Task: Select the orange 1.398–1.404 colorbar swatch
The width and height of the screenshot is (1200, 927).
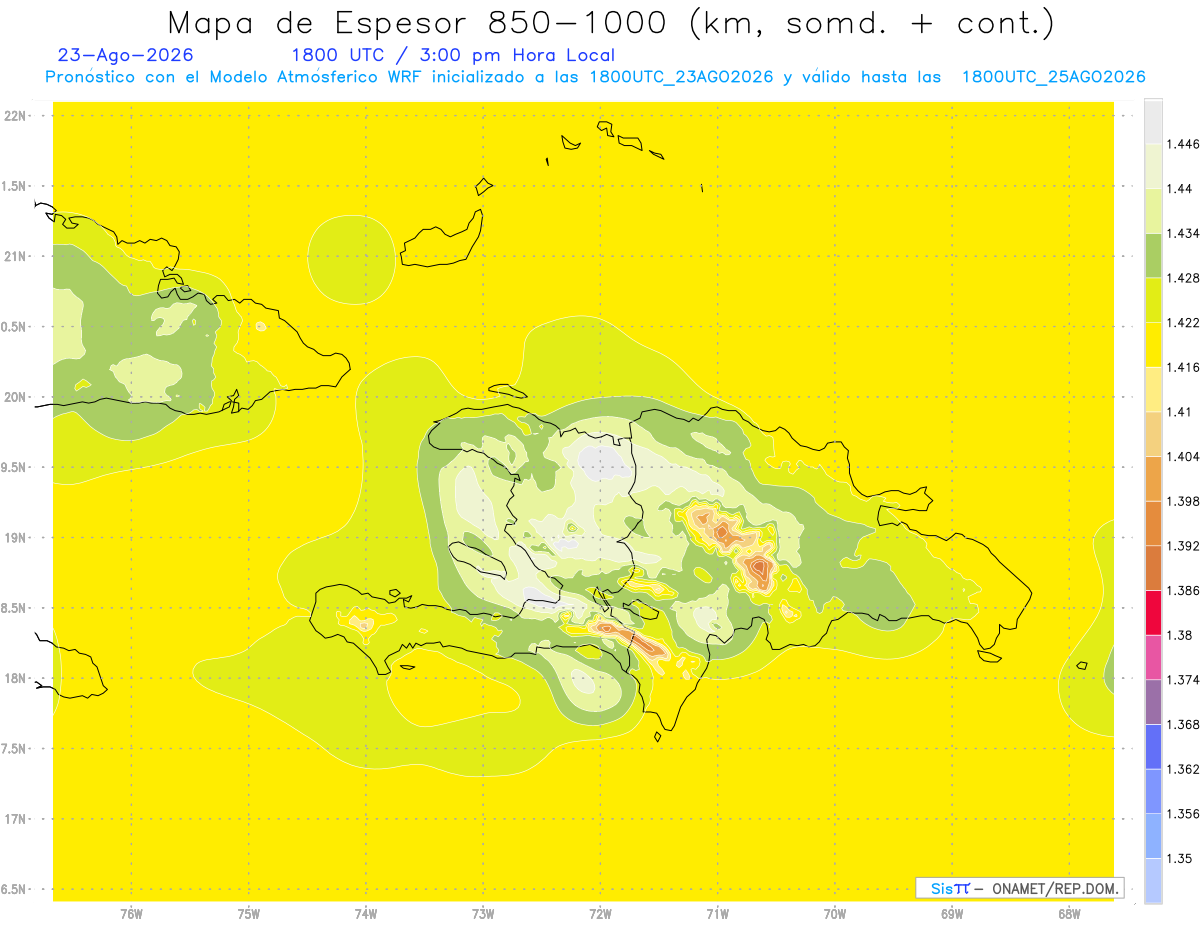Action: [x=1153, y=478]
